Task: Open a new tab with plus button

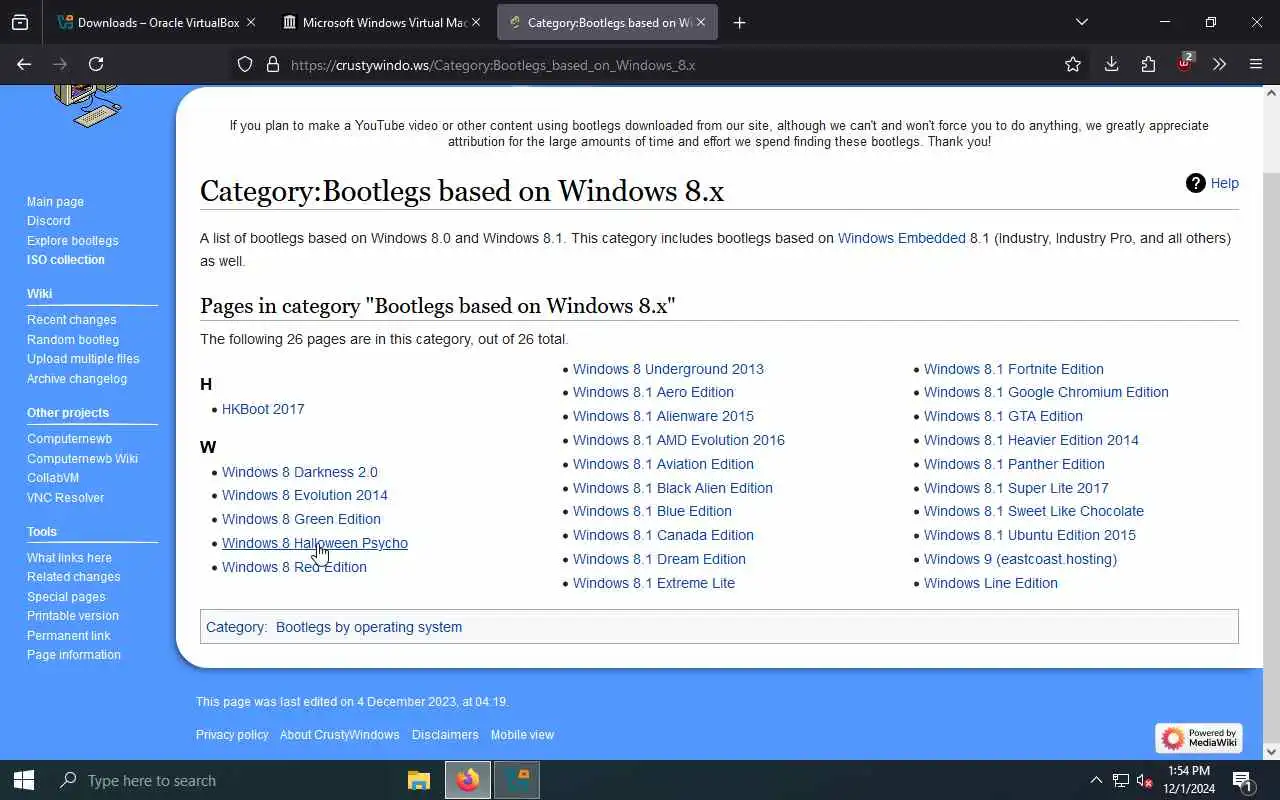Action: [x=739, y=22]
